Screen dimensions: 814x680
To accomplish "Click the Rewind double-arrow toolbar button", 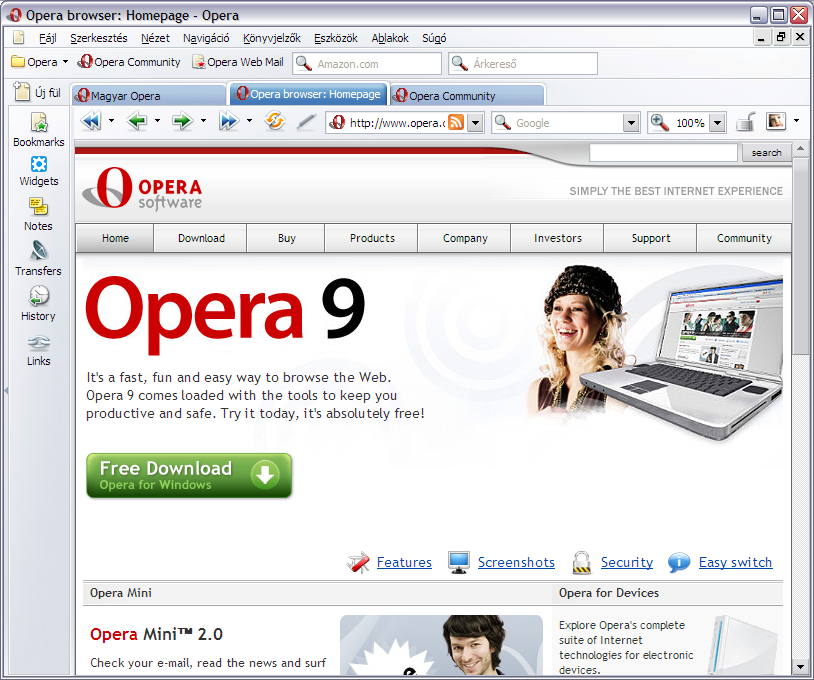I will point(91,121).
